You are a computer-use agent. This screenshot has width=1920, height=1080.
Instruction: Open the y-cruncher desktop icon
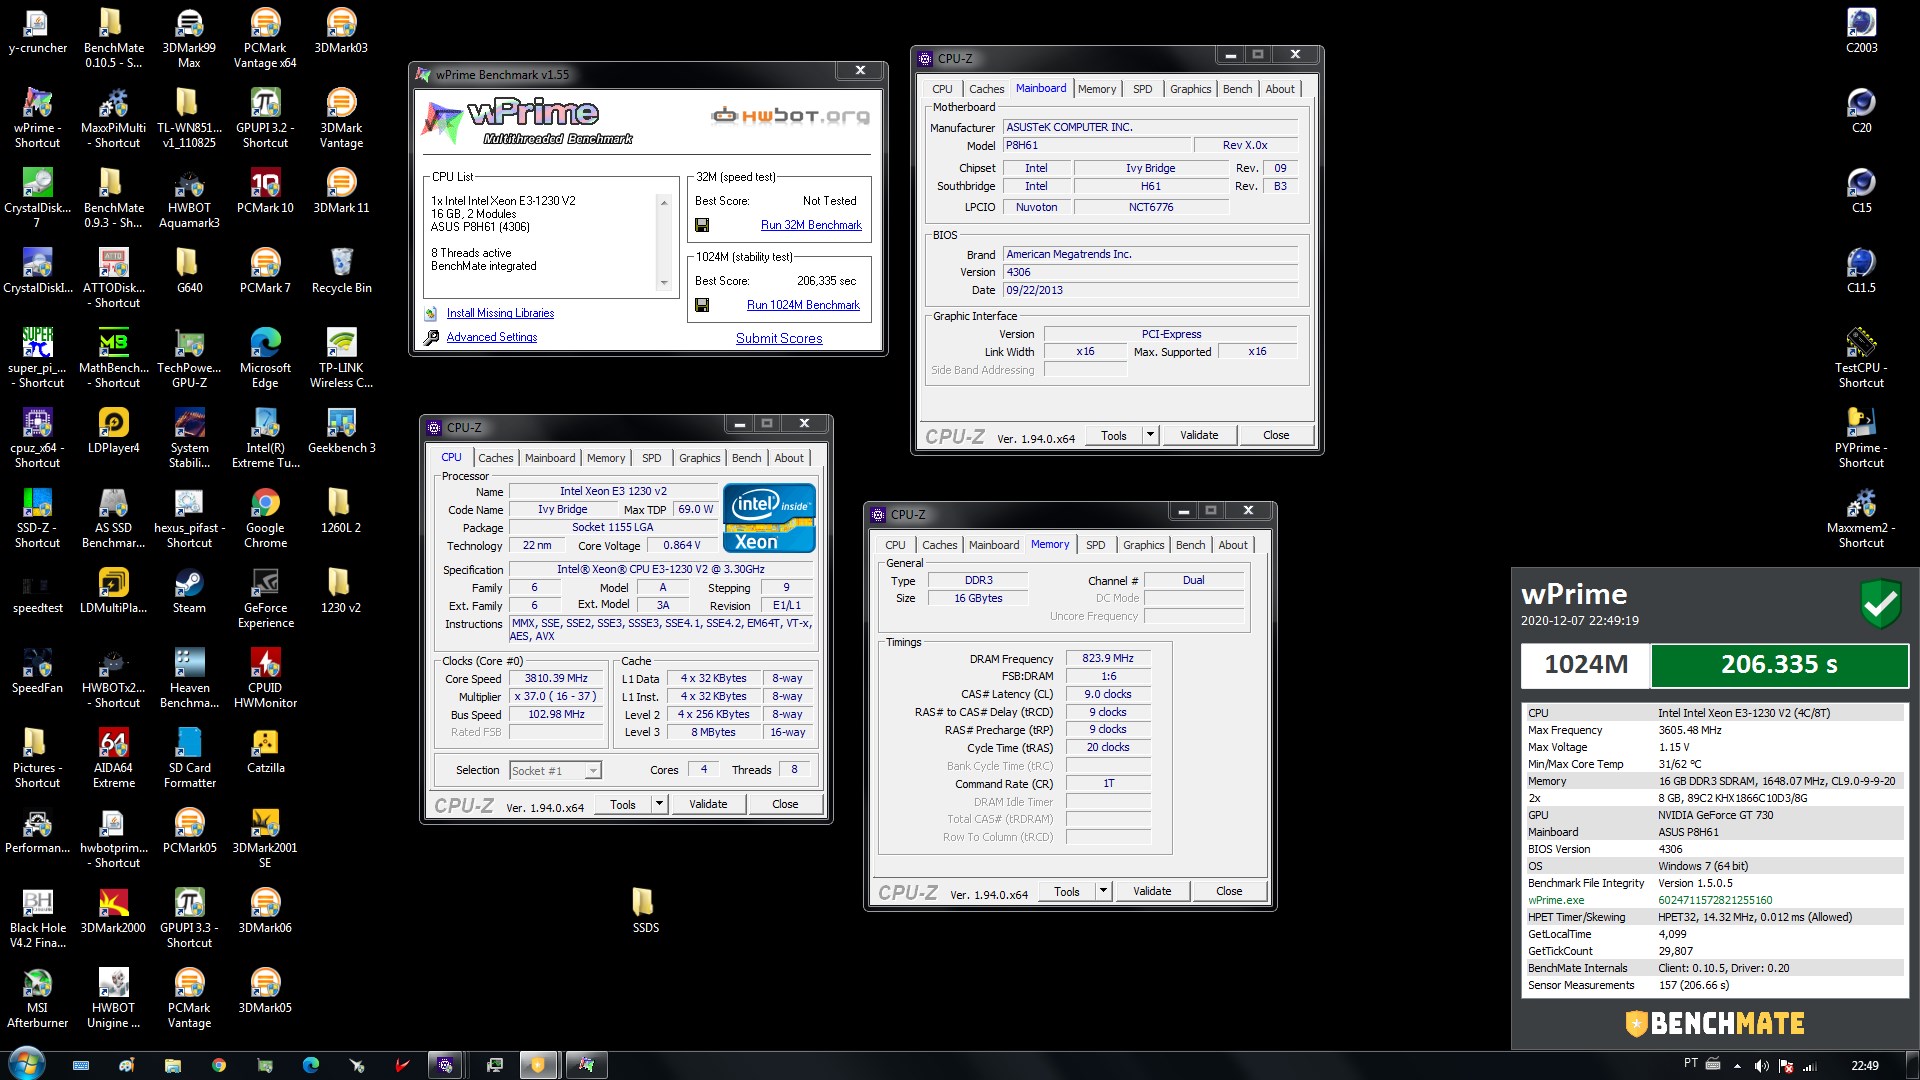pyautogui.click(x=37, y=32)
